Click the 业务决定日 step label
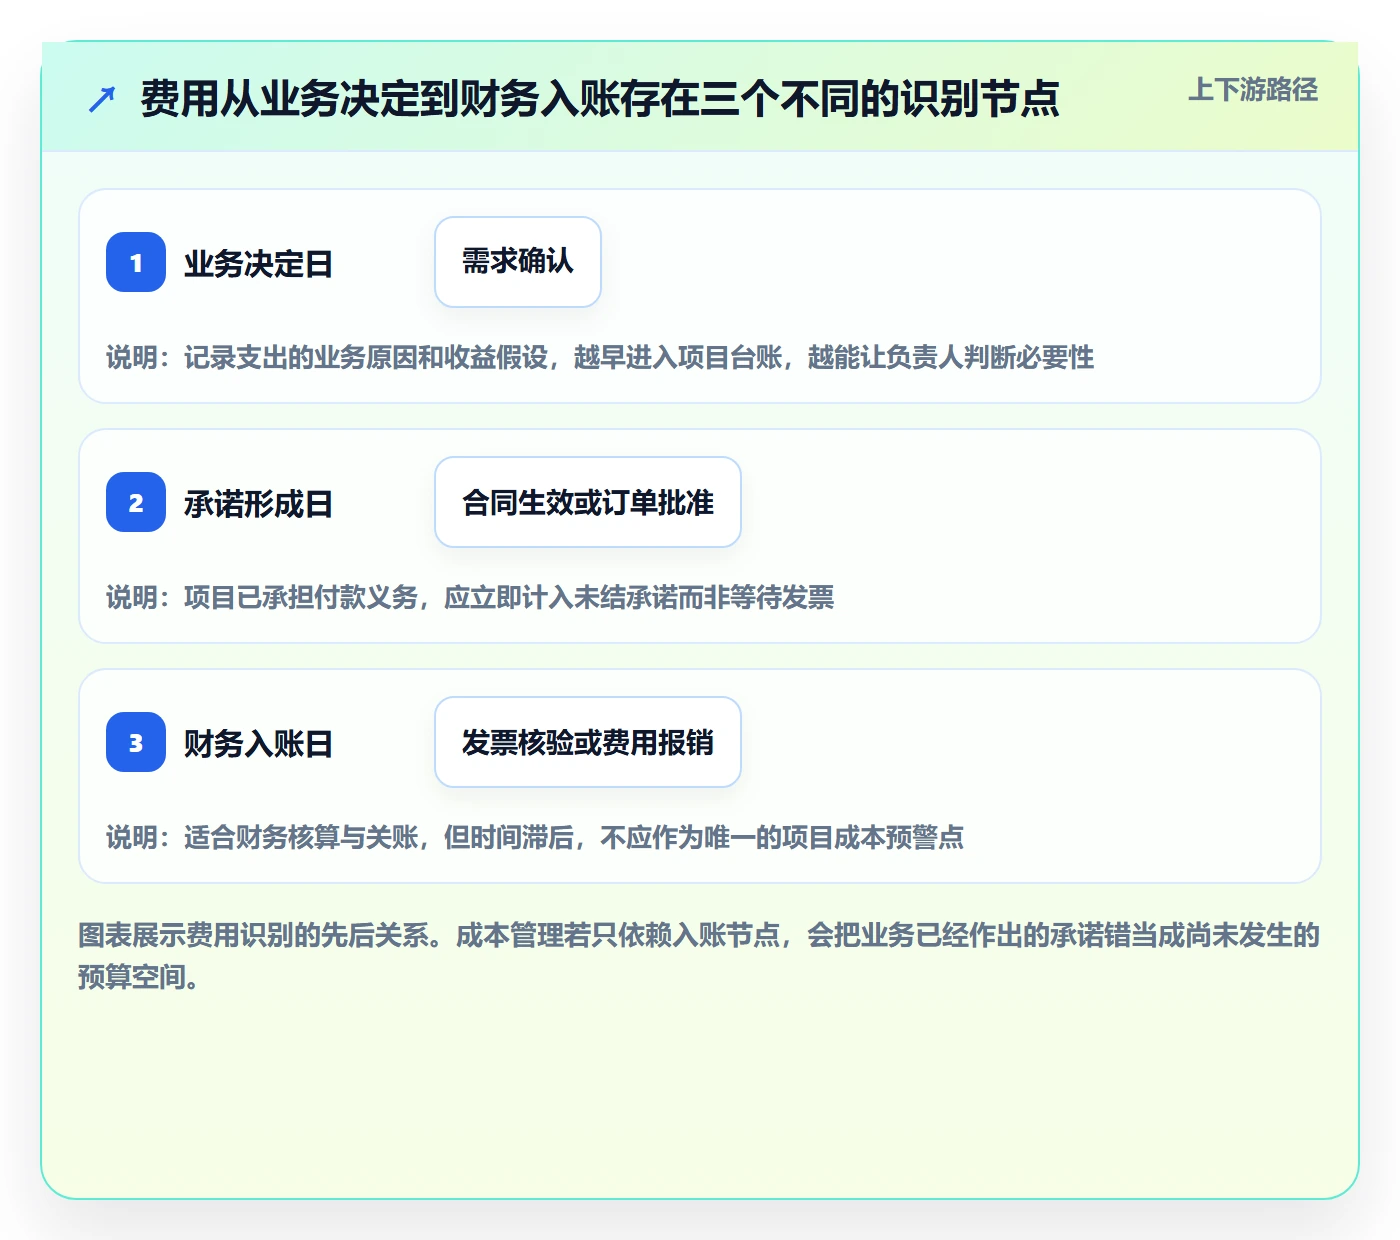 258,264
